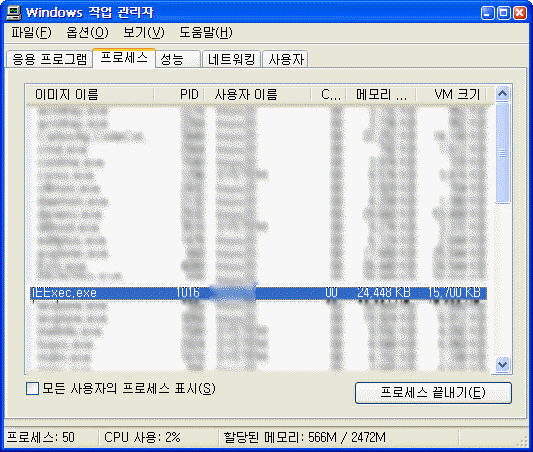
Task: Click the process list scrollbar thumb
Action: [x=502, y=153]
